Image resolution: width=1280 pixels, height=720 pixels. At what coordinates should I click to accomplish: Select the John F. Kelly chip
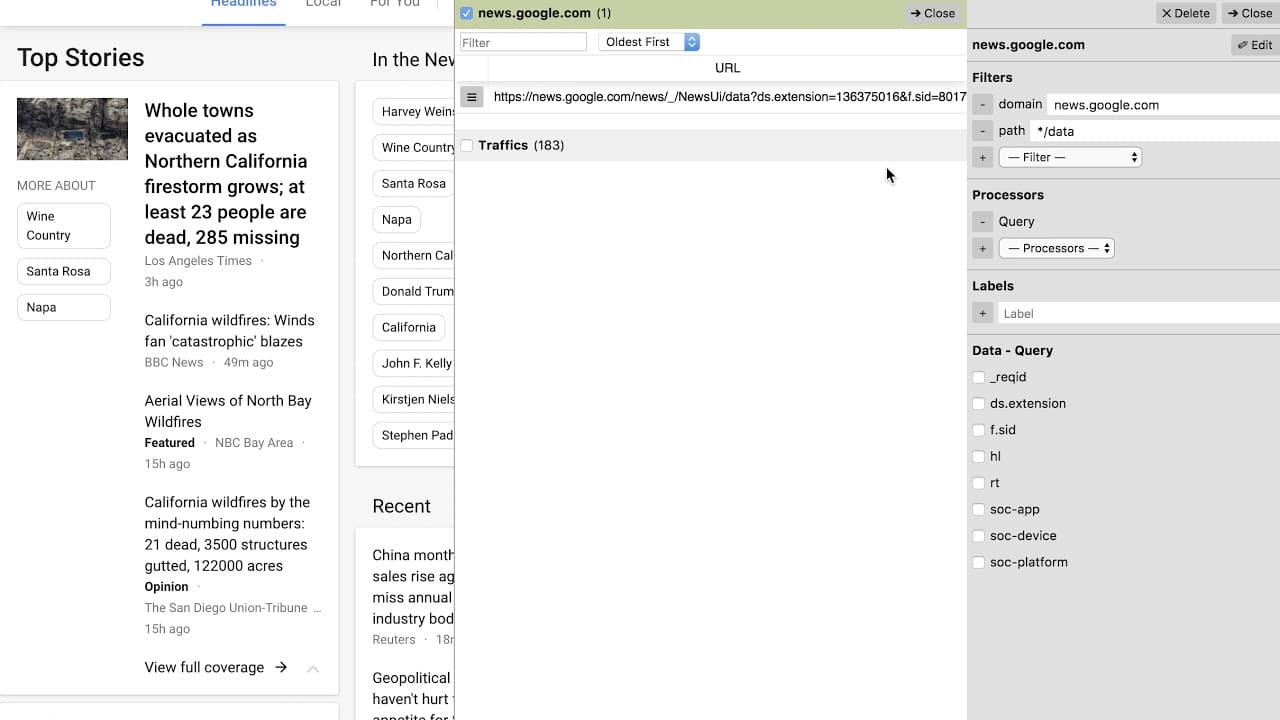(414, 363)
